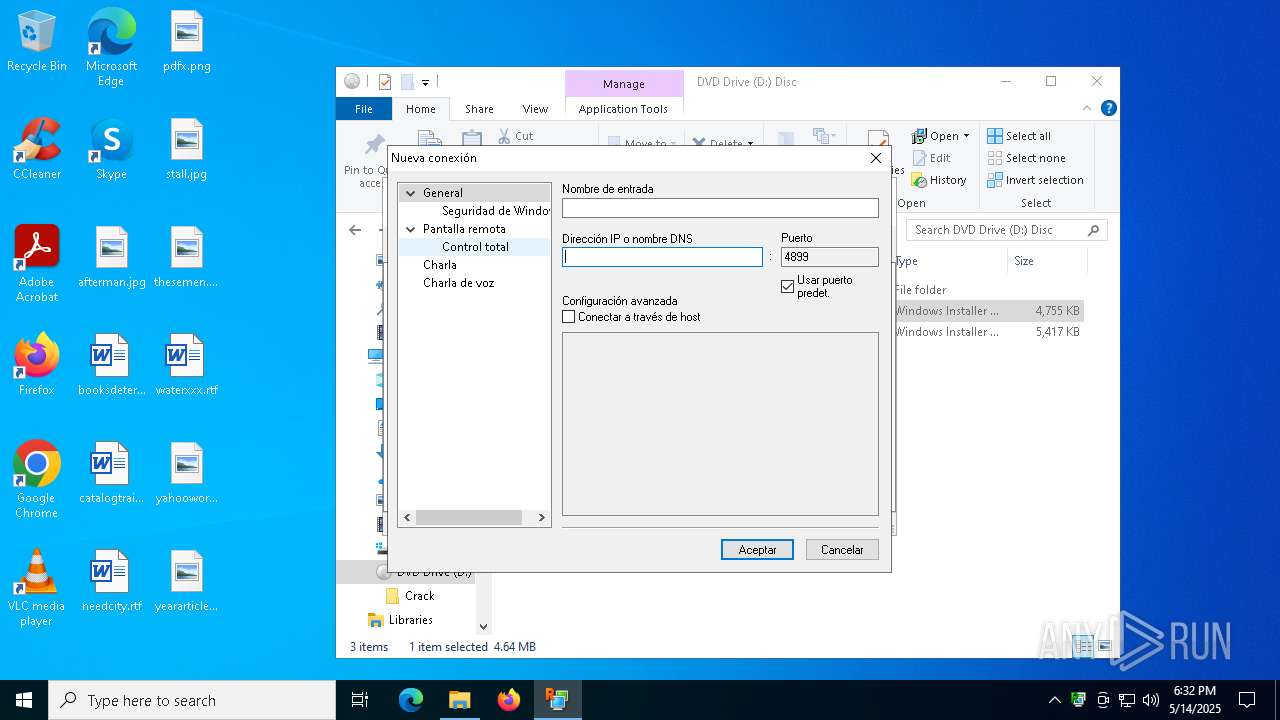Select pdfx.png desktop file
This screenshot has height=720, width=1280.
tap(187, 42)
